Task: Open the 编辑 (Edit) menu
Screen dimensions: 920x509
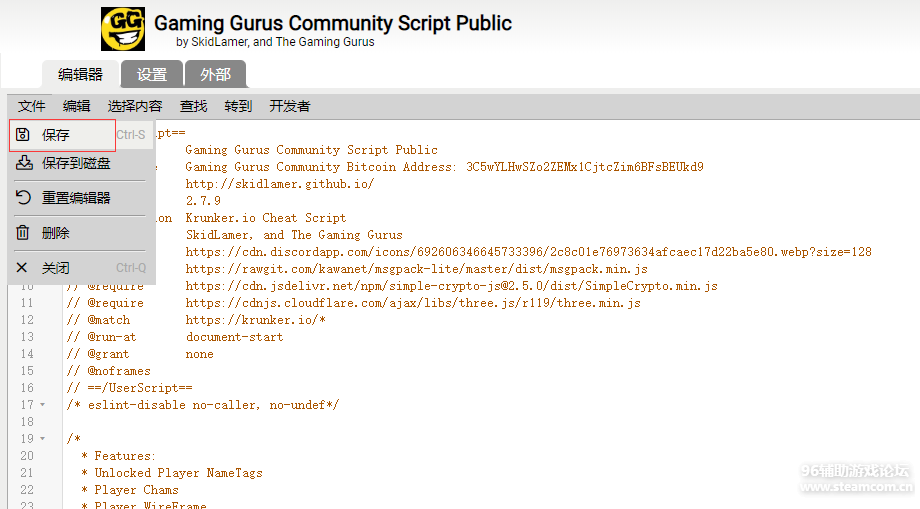Action: tap(77, 106)
